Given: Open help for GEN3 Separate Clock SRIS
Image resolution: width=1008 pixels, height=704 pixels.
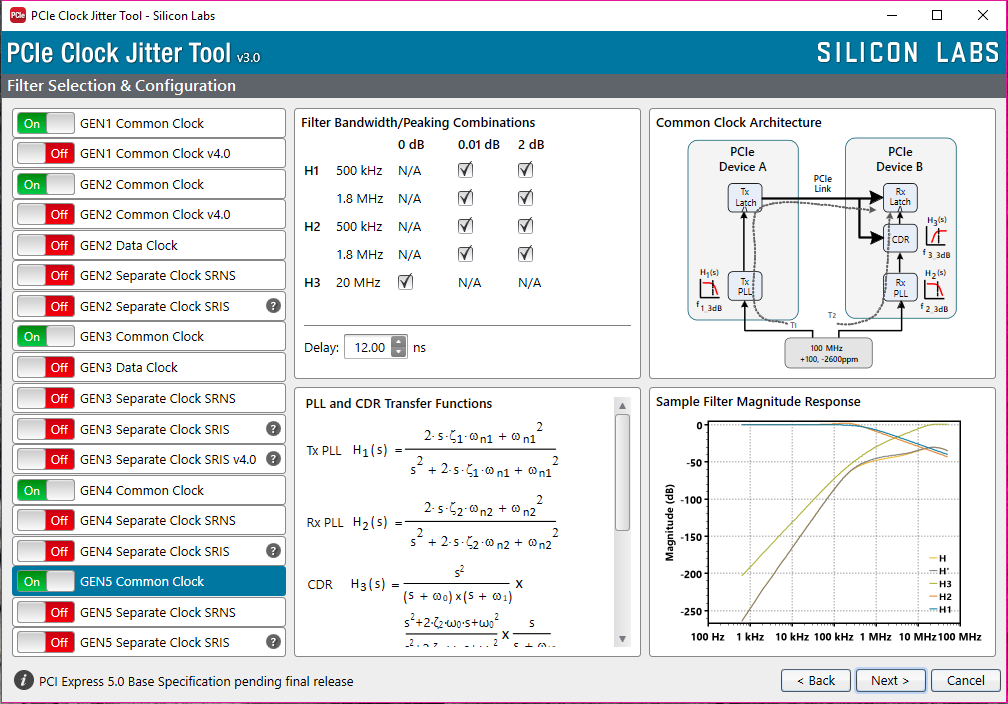Looking at the screenshot, I should coord(273,428).
